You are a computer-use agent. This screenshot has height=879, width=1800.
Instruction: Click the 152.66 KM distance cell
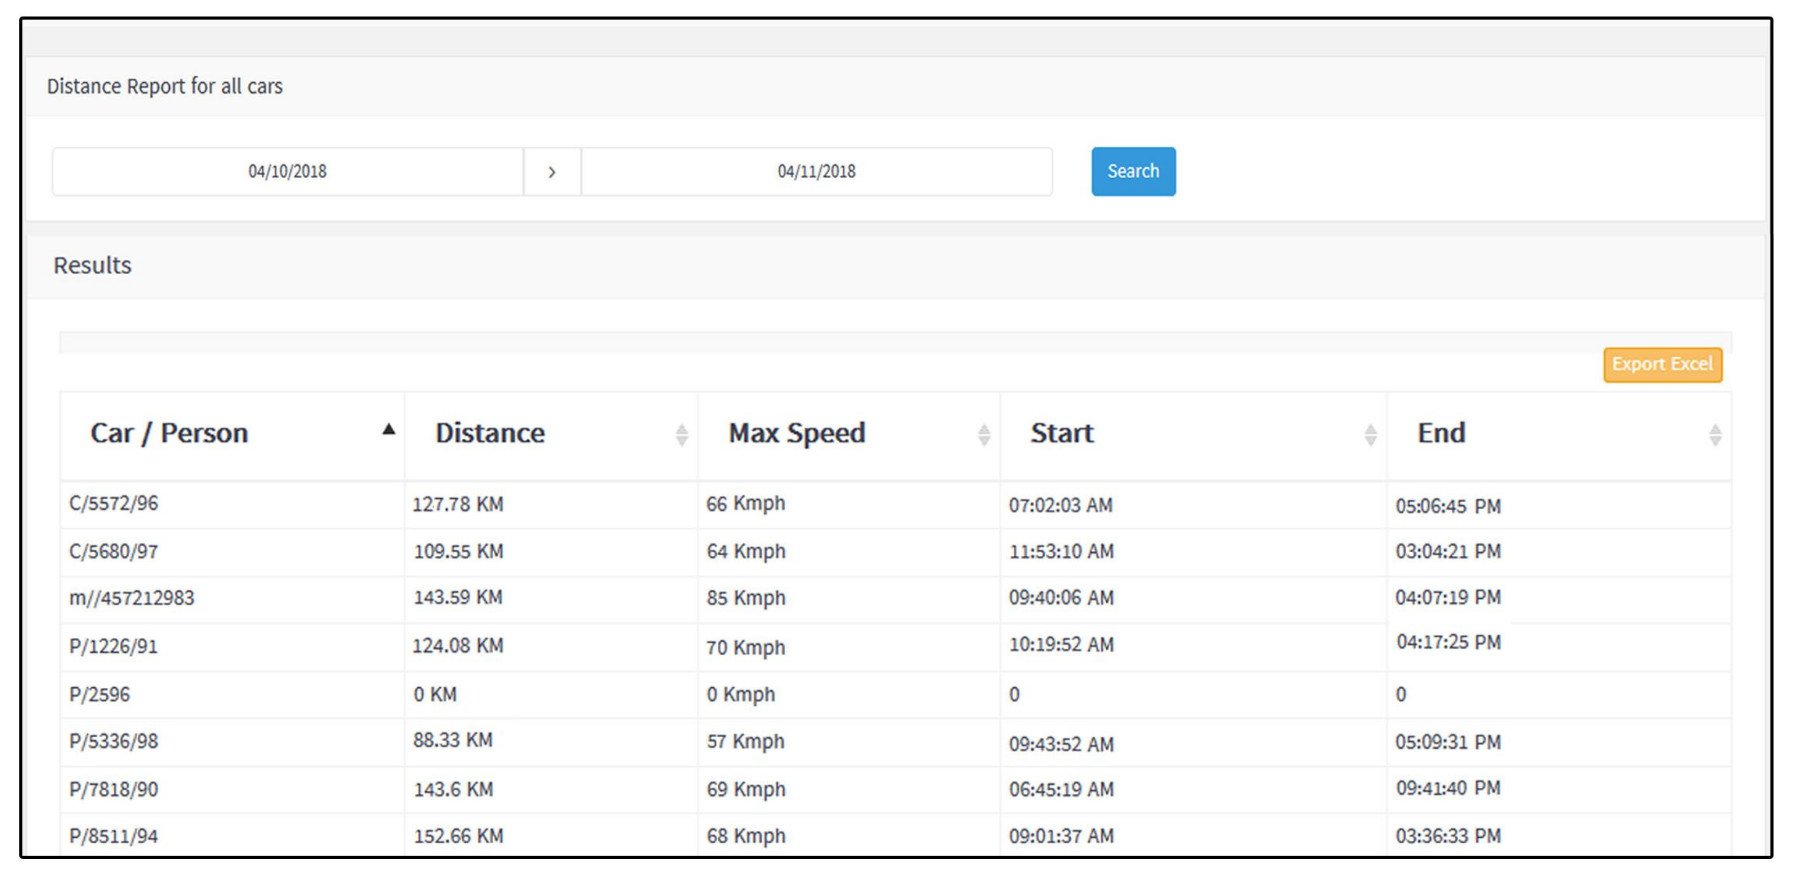(458, 837)
